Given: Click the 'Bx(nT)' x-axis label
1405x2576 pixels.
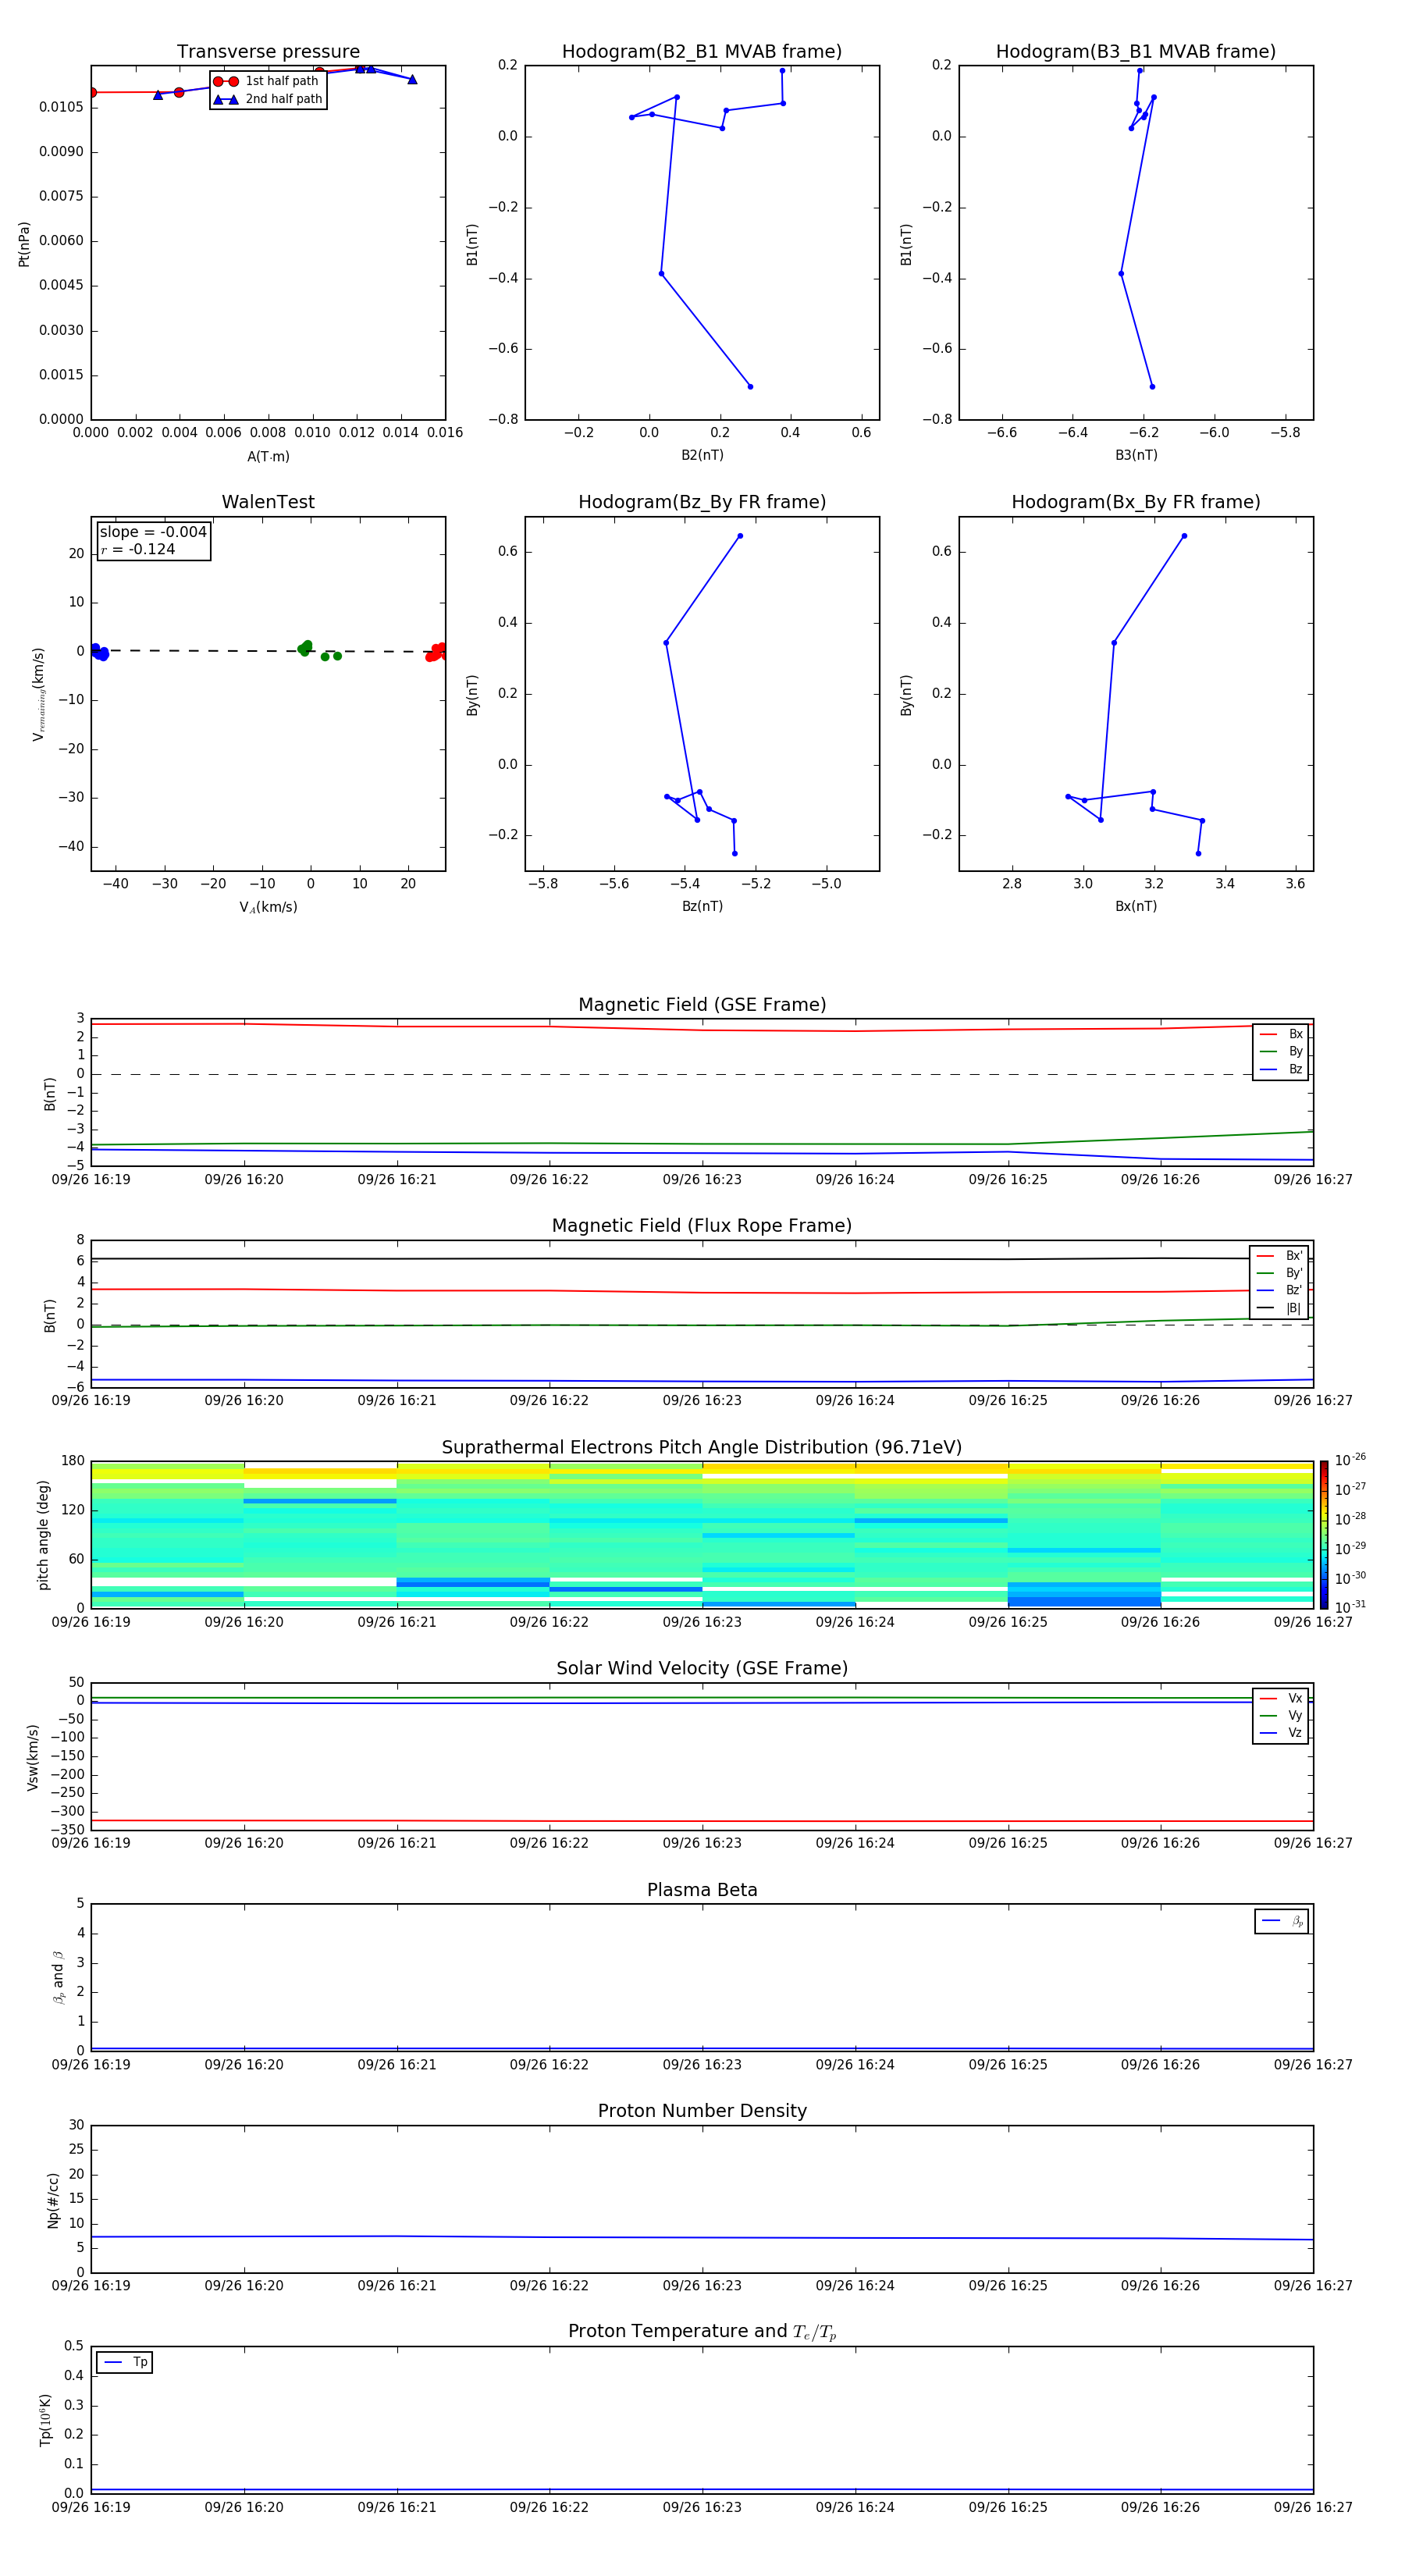Looking at the screenshot, I should (1136, 906).
